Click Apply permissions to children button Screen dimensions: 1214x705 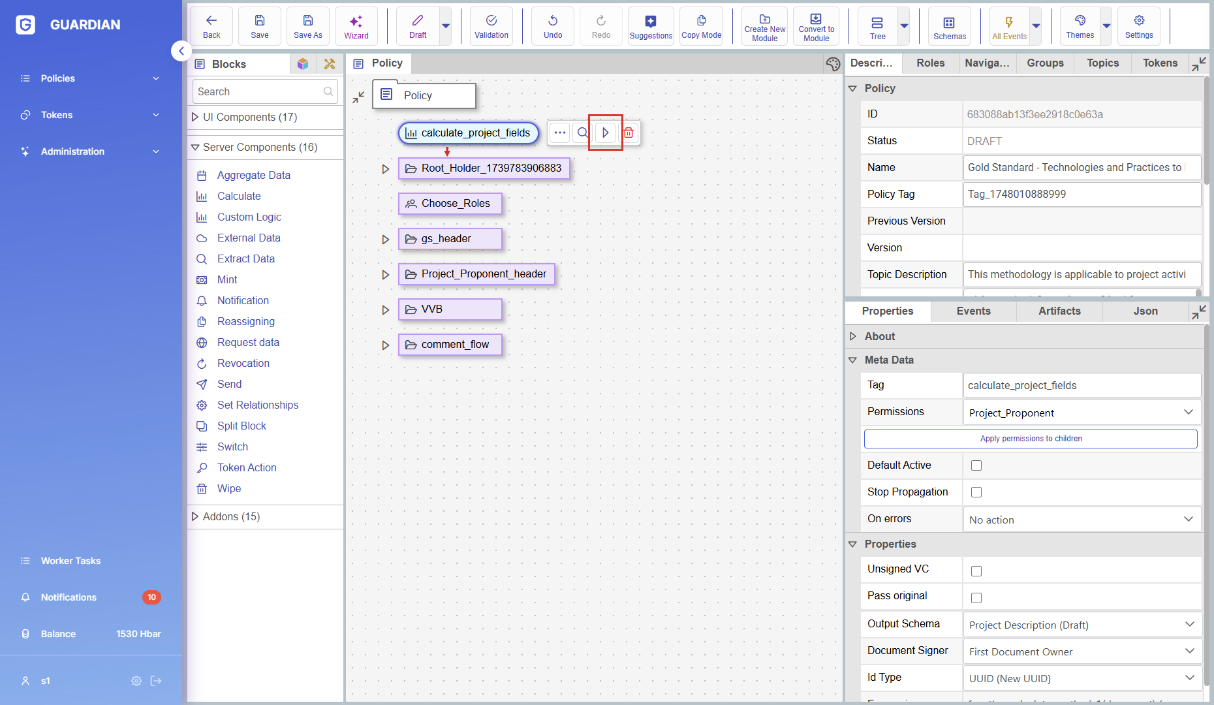1030,439
